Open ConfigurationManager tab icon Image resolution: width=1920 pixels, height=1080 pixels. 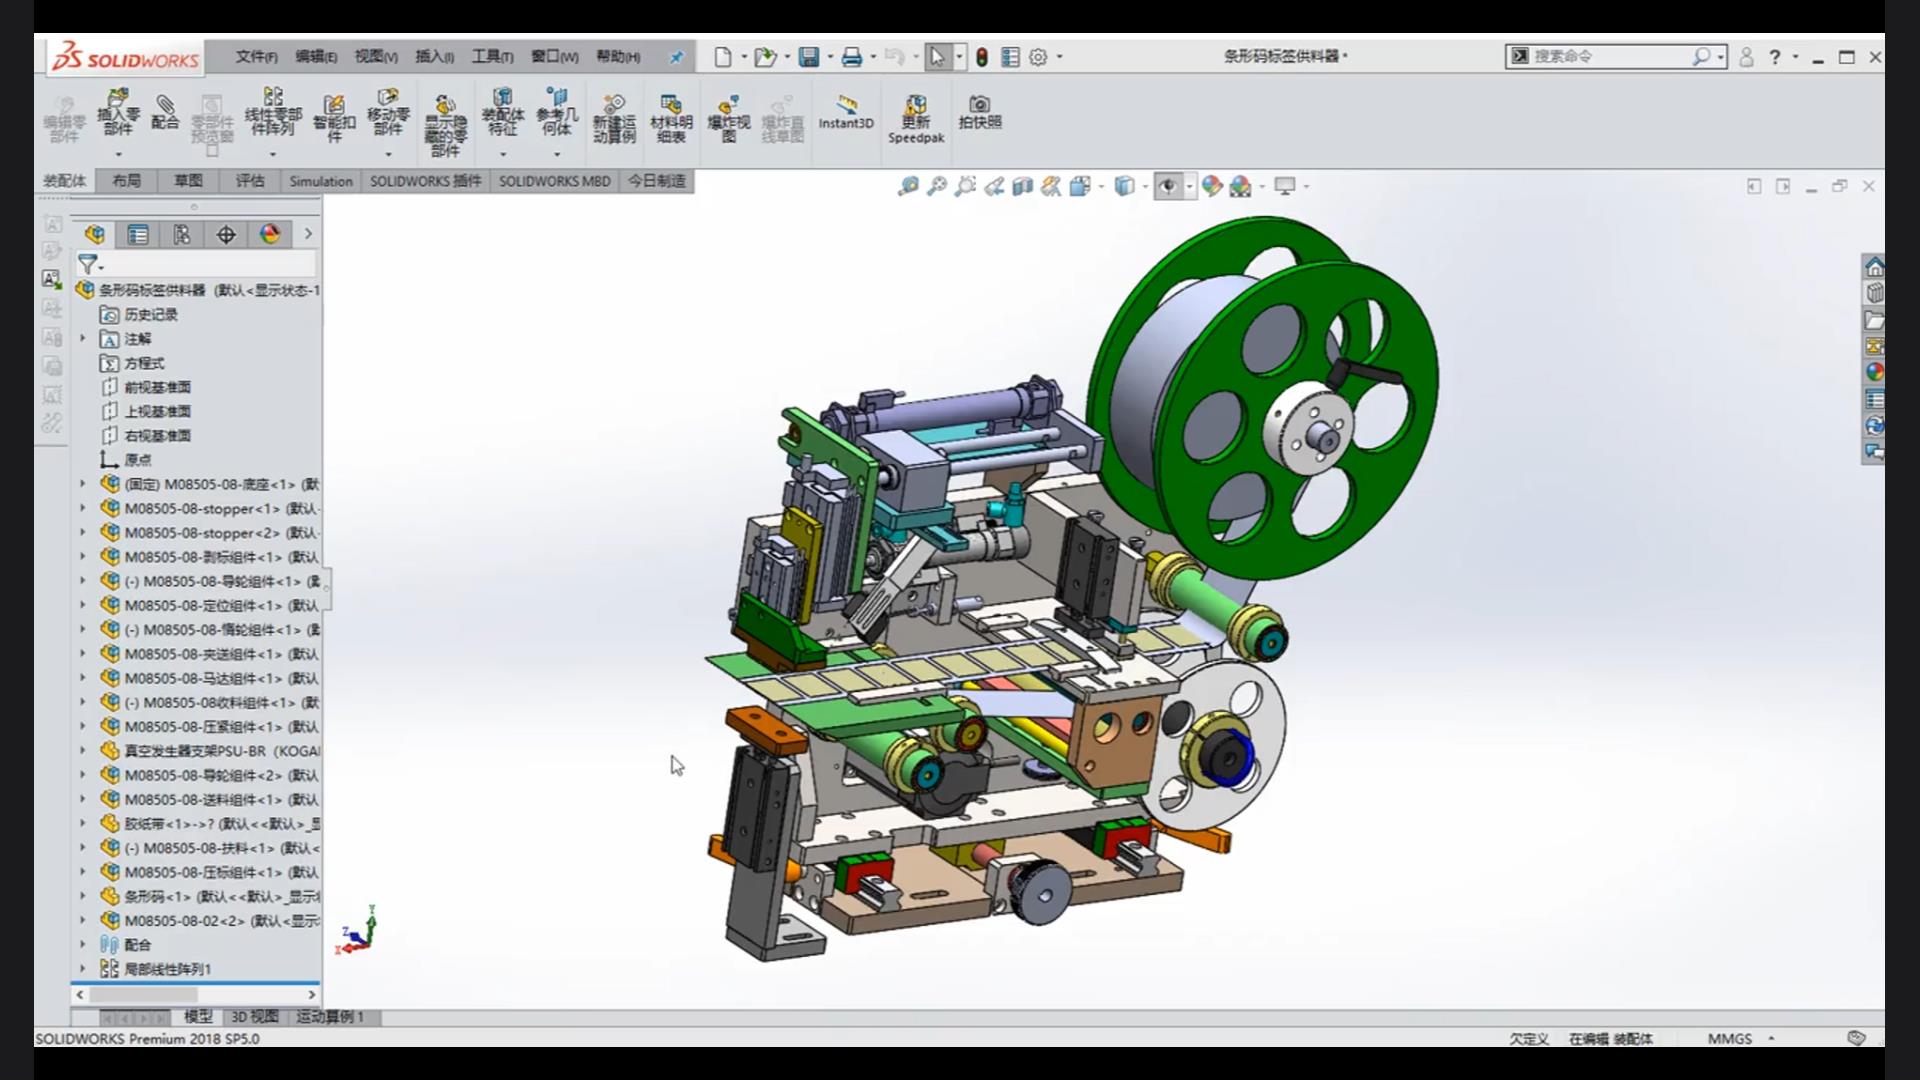click(x=182, y=234)
